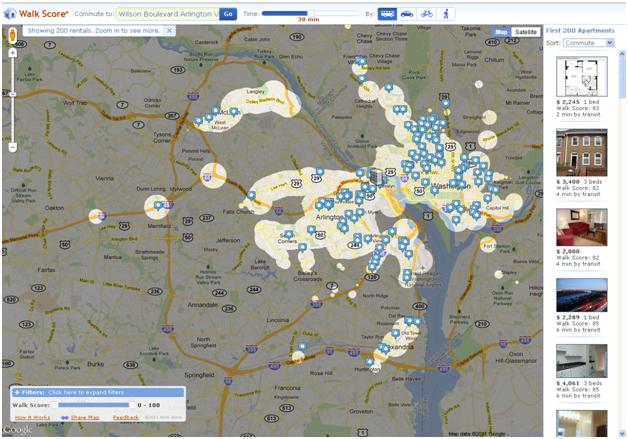This screenshot has width=628, height=439.
Task: Click the '$ 2,000' price text
Action: pyautogui.click(x=568, y=251)
